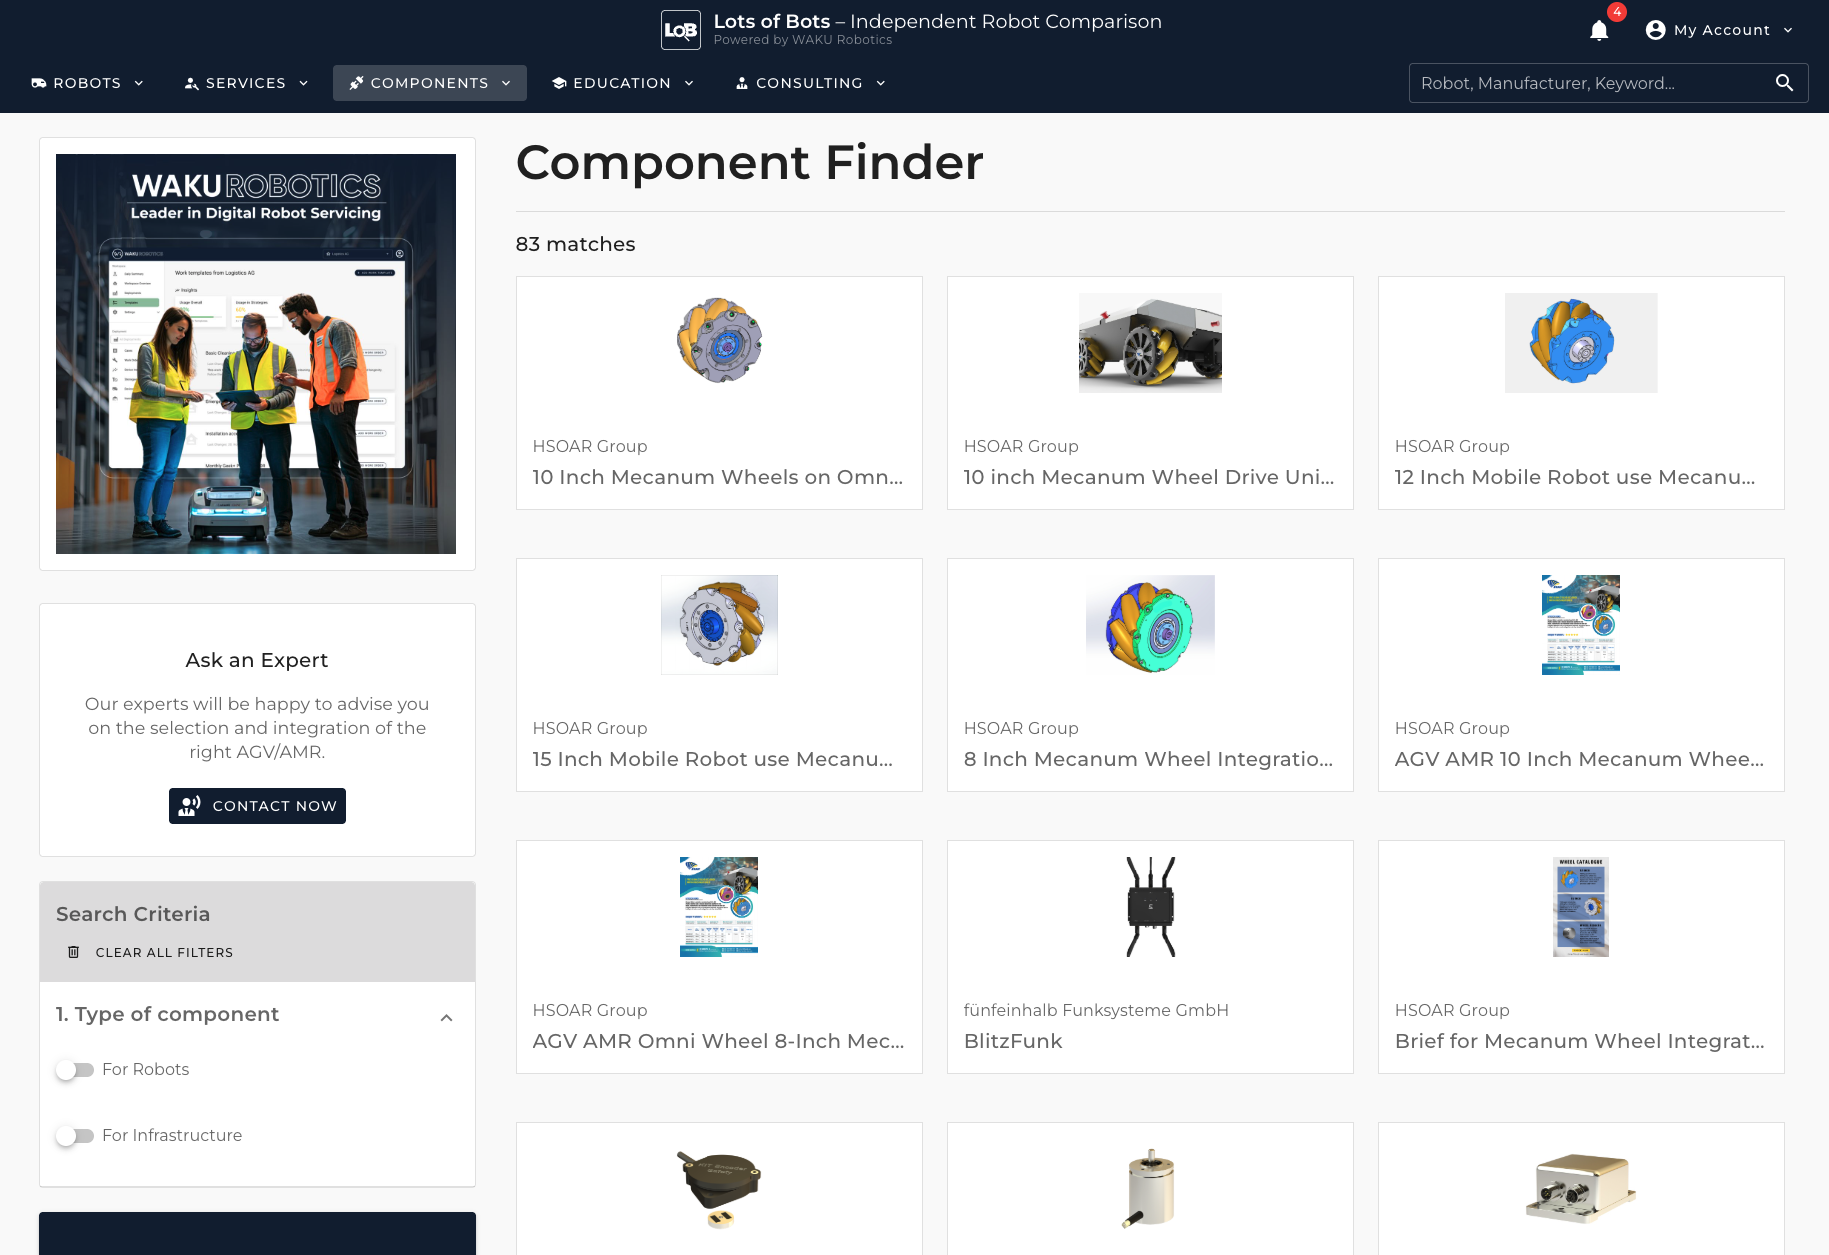Click the trash icon beside Clear All Filters
1829x1255 pixels.
(x=73, y=952)
